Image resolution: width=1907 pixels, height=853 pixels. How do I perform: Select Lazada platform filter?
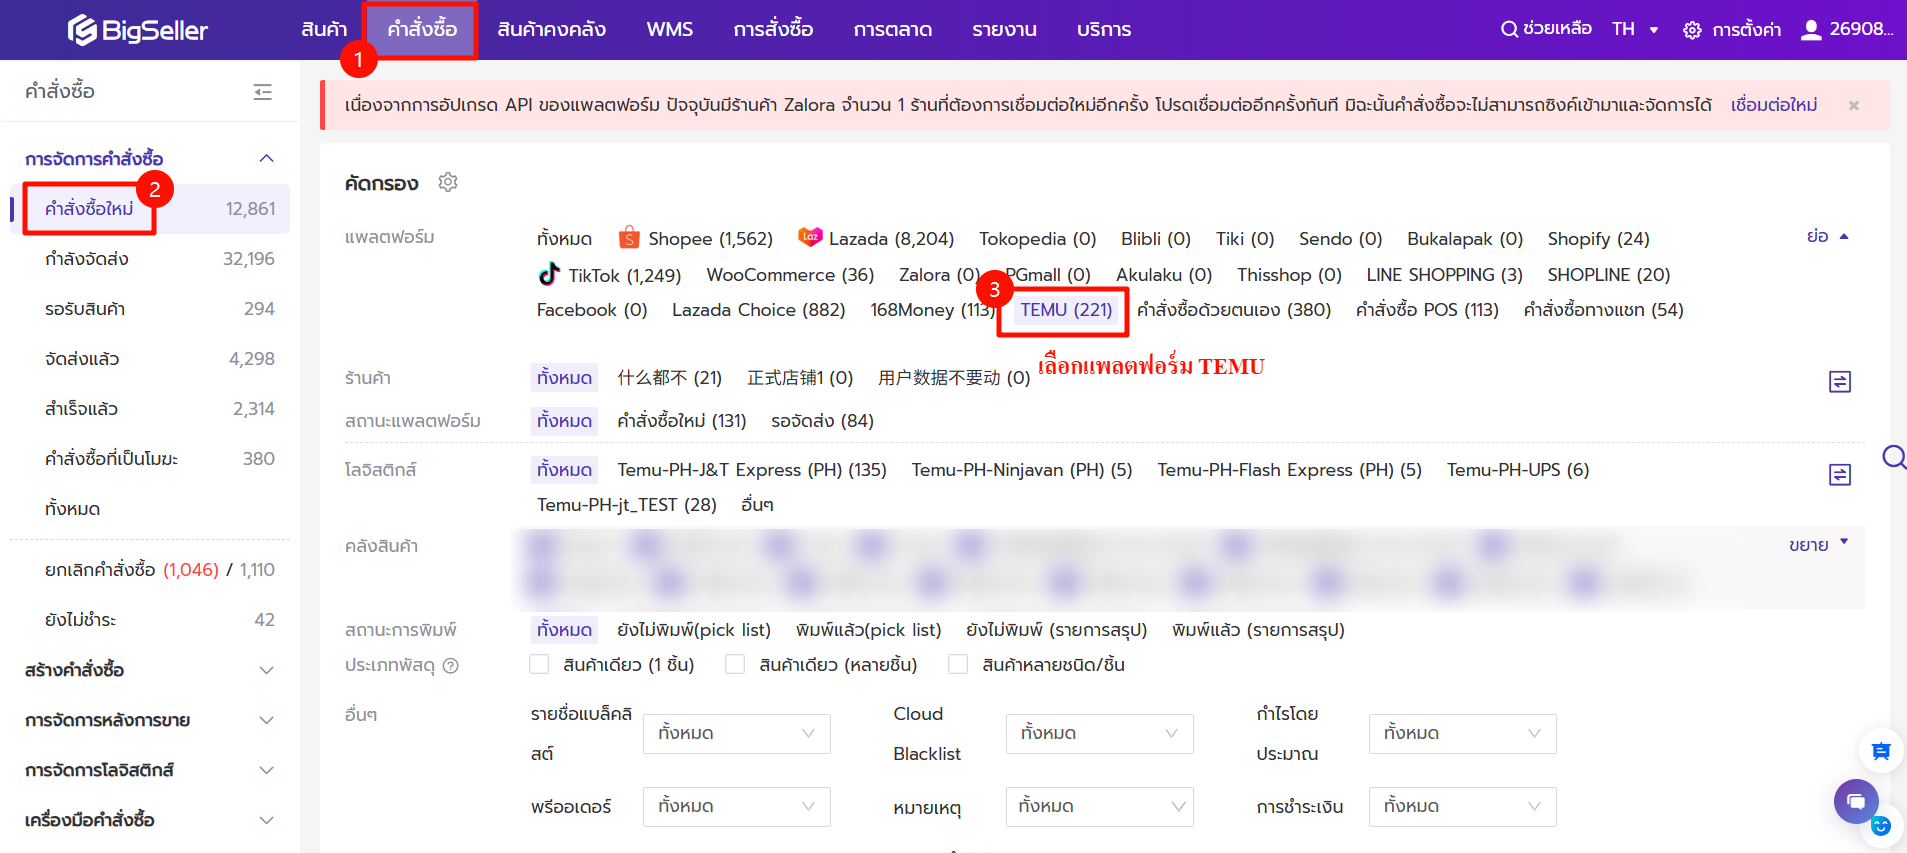(876, 239)
